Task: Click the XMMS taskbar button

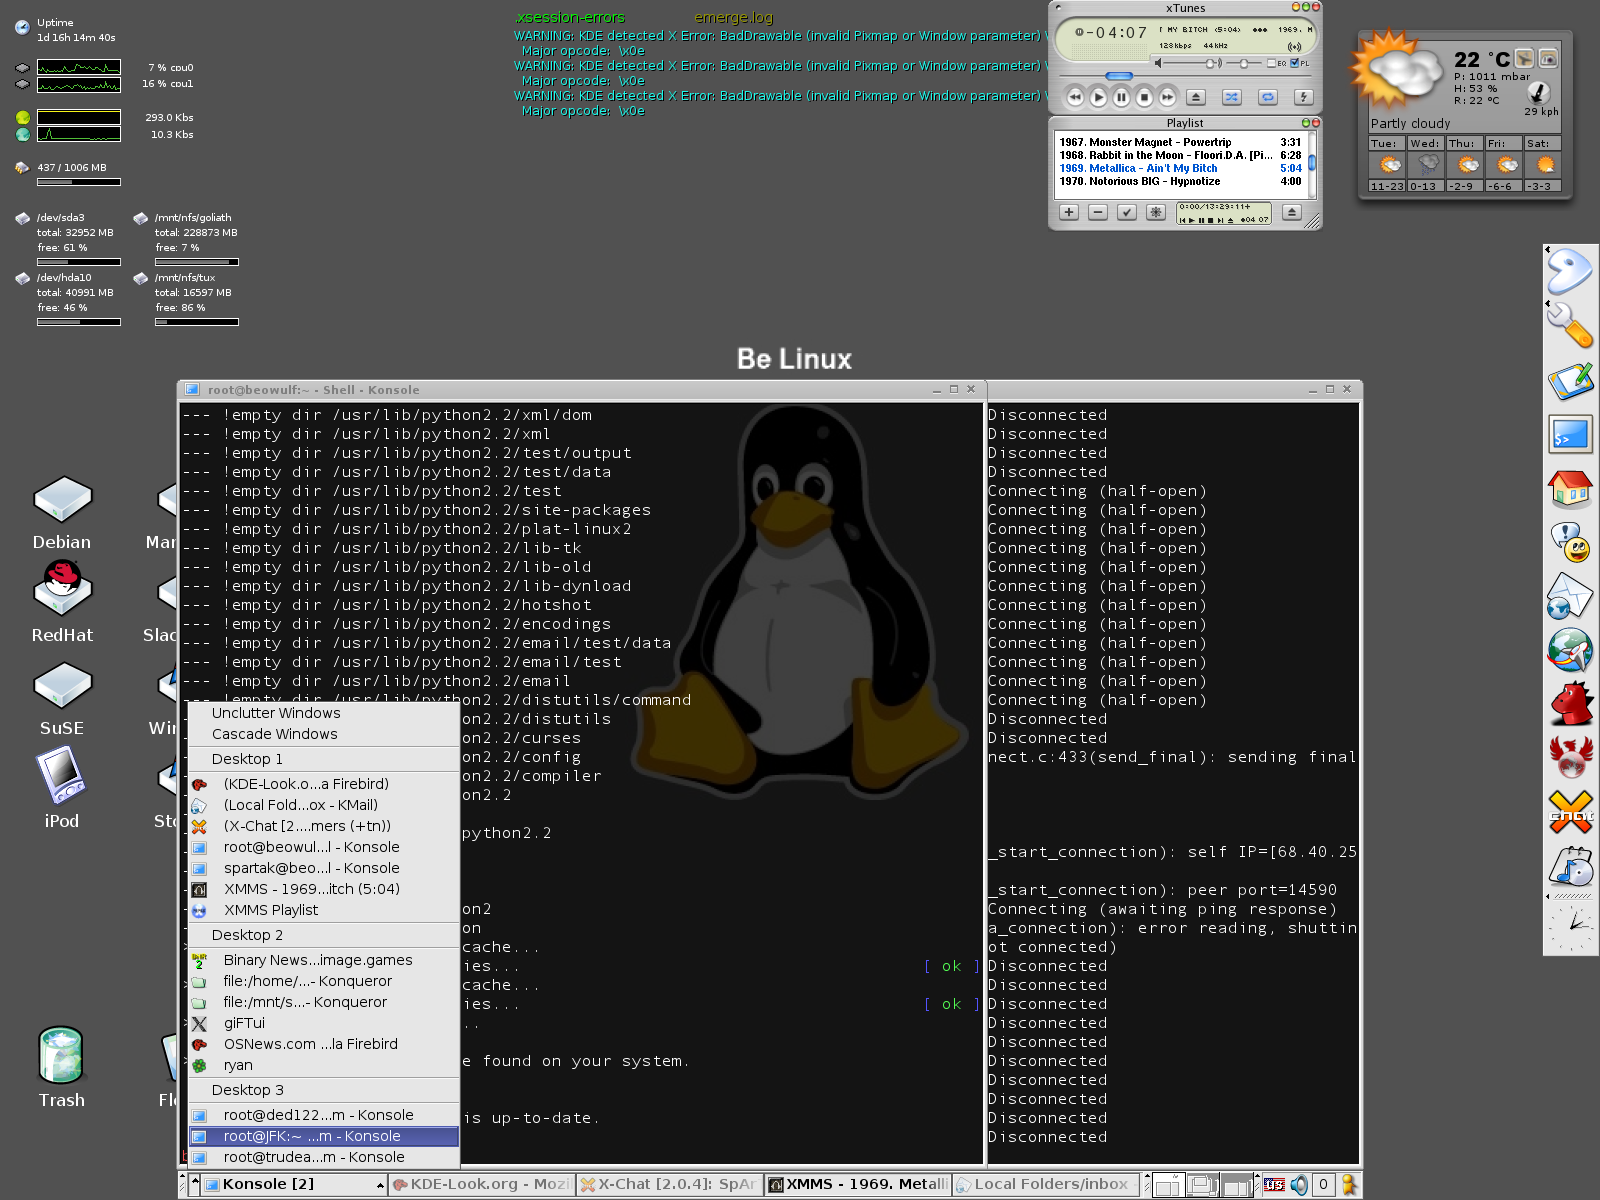Action: coord(857,1184)
